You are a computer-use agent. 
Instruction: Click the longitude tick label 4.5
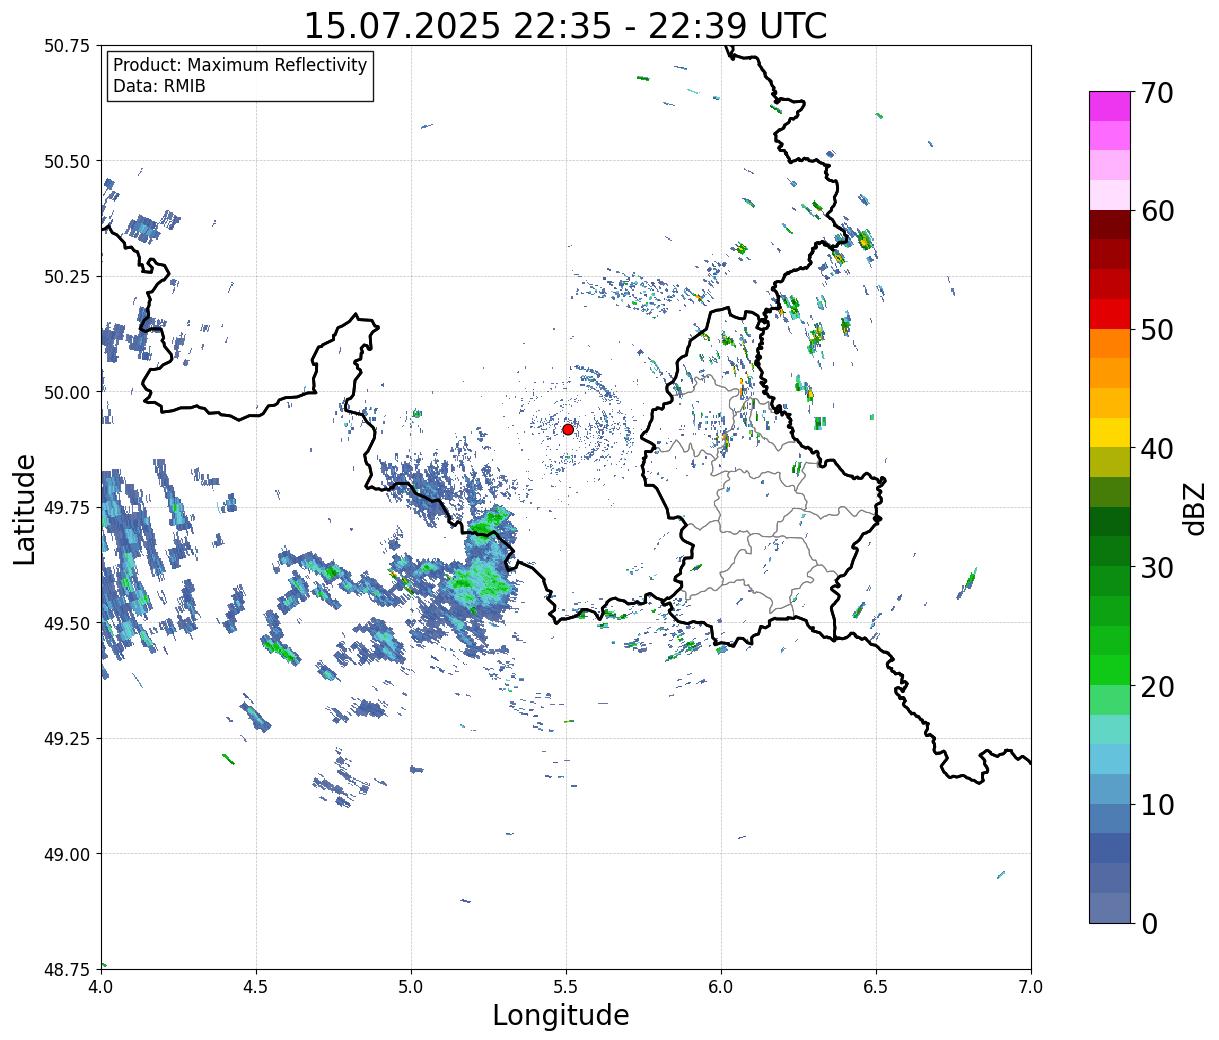coord(256,987)
